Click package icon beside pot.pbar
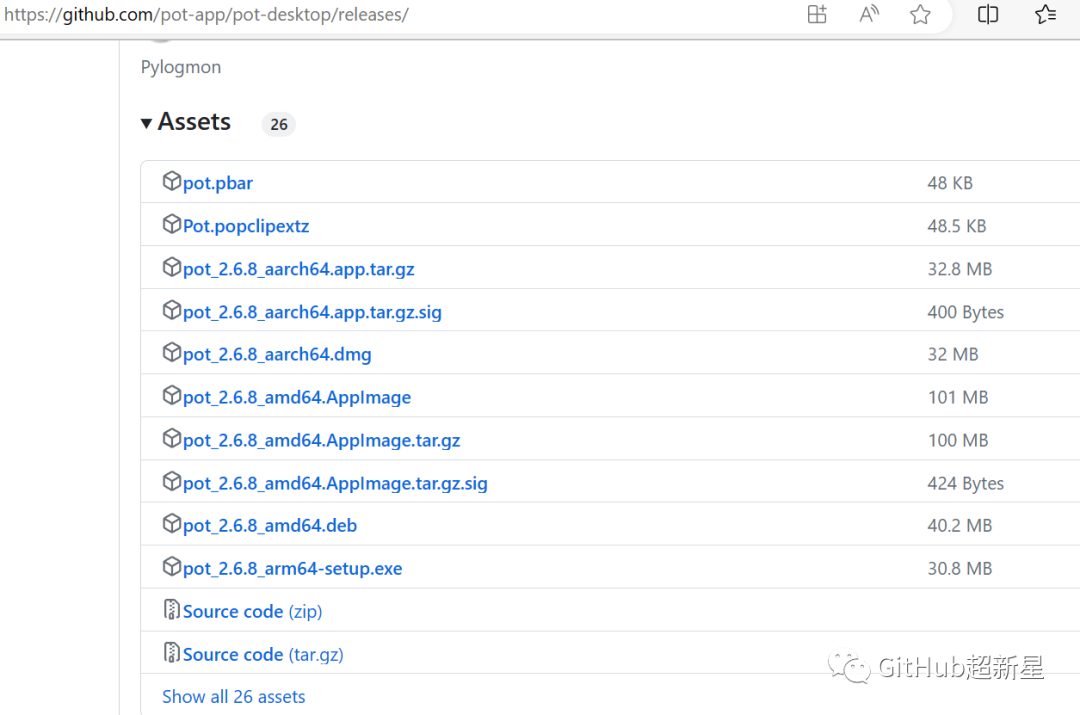Viewport: 1080px width, 715px height. point(172,181)
